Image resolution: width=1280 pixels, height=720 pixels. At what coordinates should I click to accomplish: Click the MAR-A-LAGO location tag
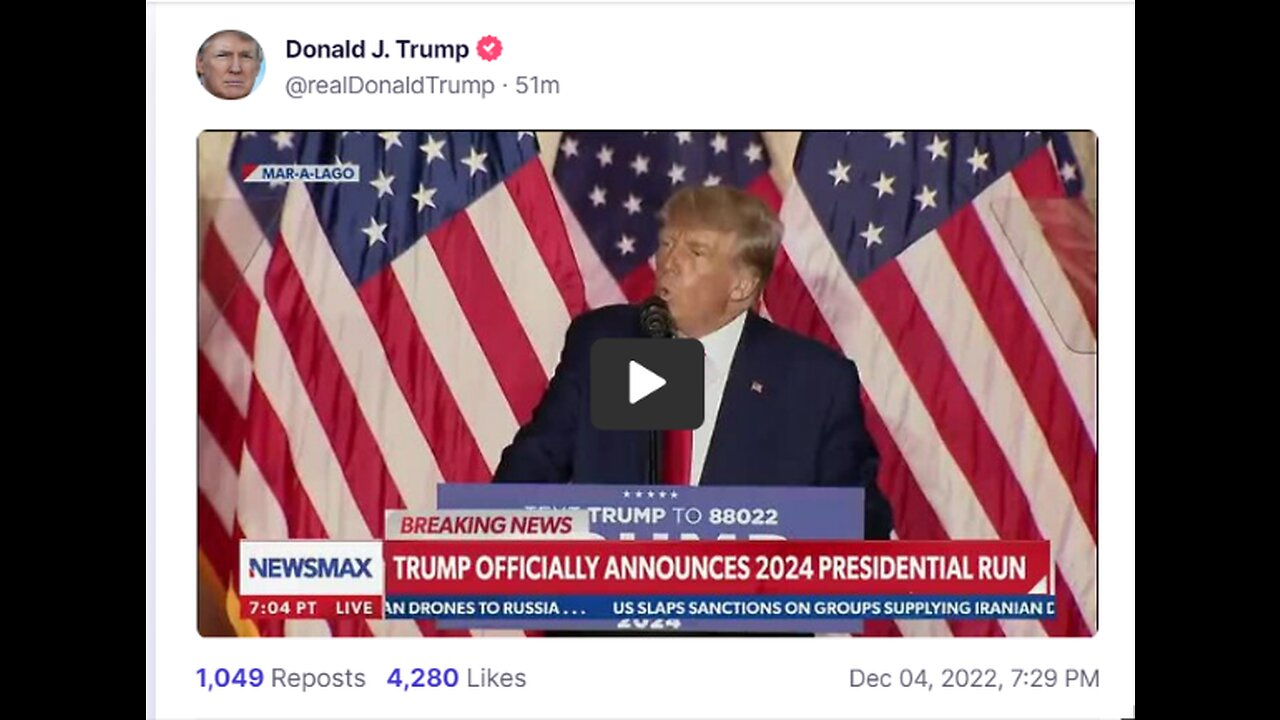click(300, 173)
